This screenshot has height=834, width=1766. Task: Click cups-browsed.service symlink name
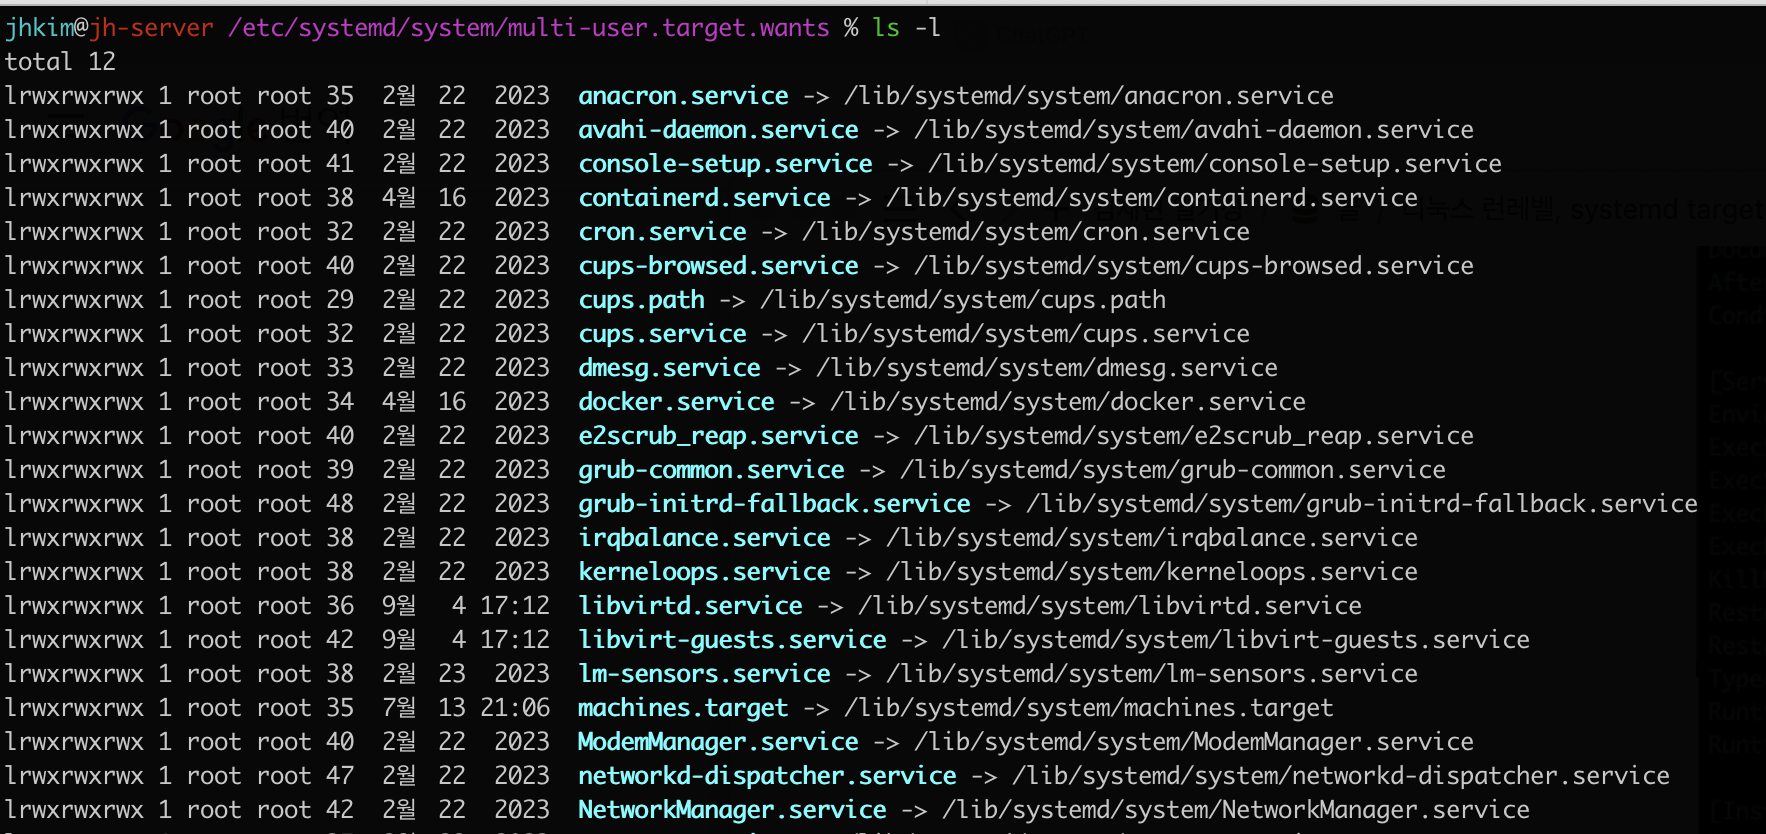718,266
